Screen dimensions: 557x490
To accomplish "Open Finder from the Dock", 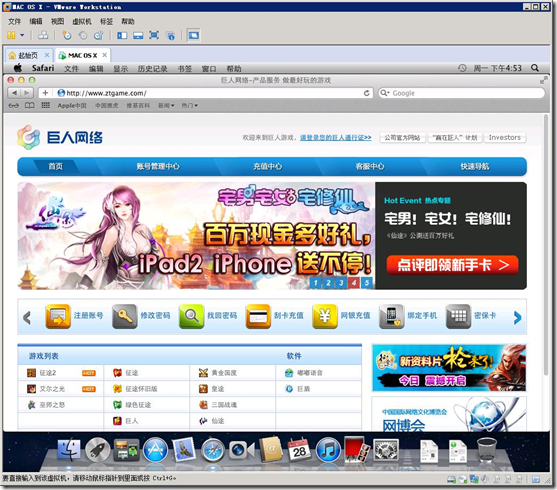I will coord(69,449).
